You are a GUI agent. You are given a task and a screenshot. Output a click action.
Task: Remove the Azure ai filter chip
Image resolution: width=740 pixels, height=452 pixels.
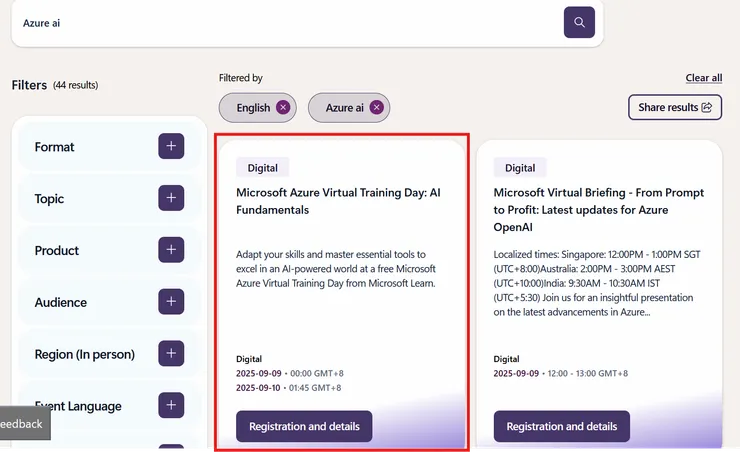[377, 108]
